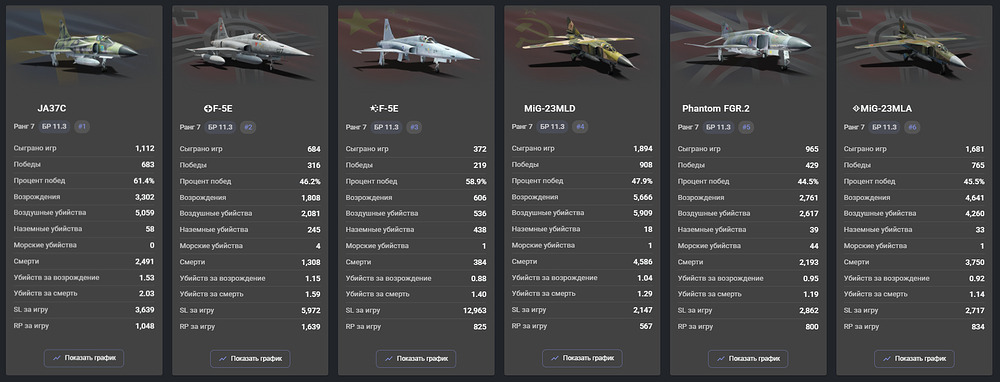Show graph button for JA37C
1000x382 pixels.
click(84, 358)
